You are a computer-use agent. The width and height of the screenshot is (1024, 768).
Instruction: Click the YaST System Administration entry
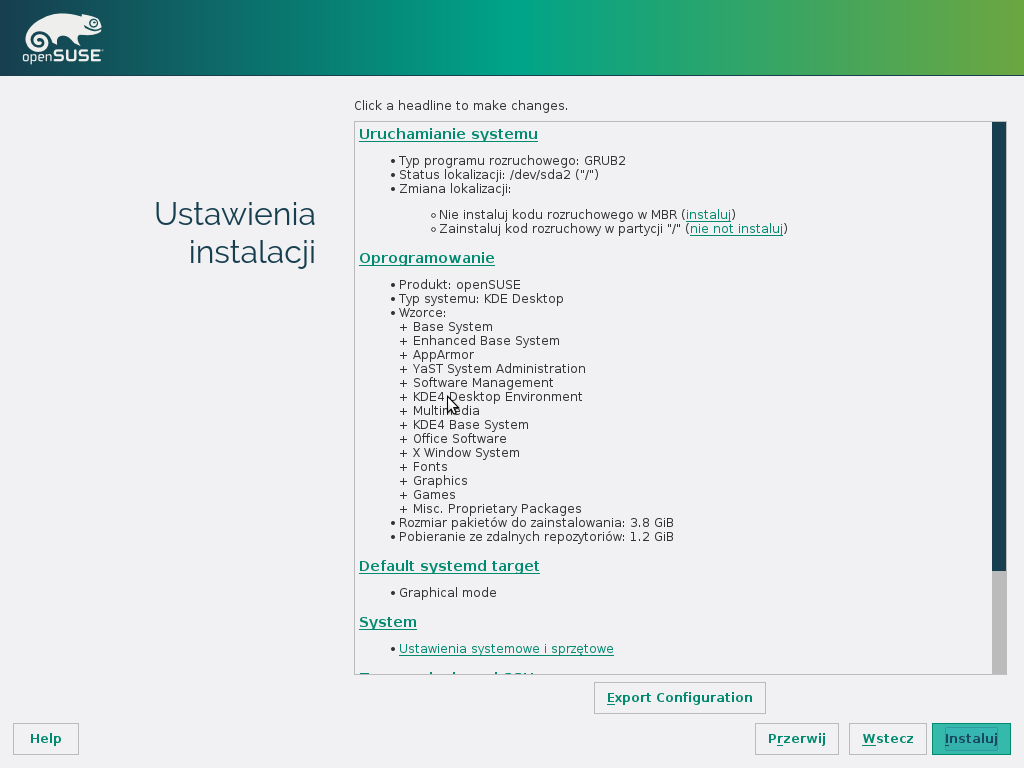[498, 369]
